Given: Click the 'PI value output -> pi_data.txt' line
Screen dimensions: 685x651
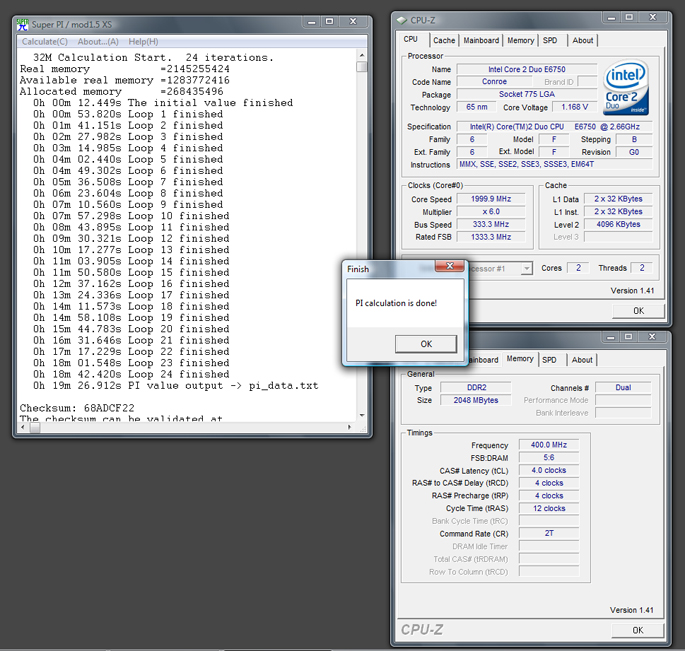Looking at the screenshot, I should coord(176,386).
